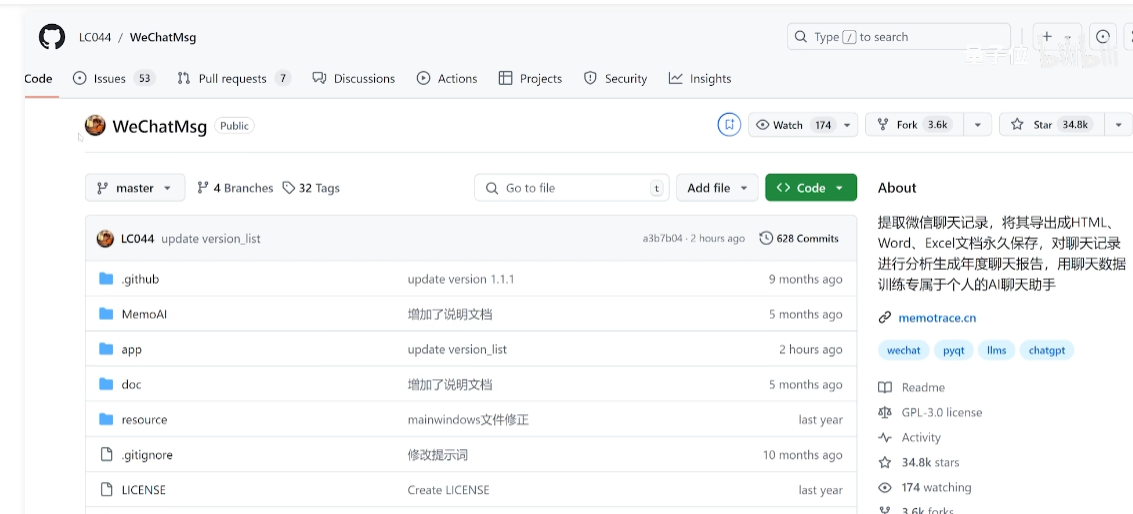
Task: Toggle Watch on this repository
Action: 794,125
